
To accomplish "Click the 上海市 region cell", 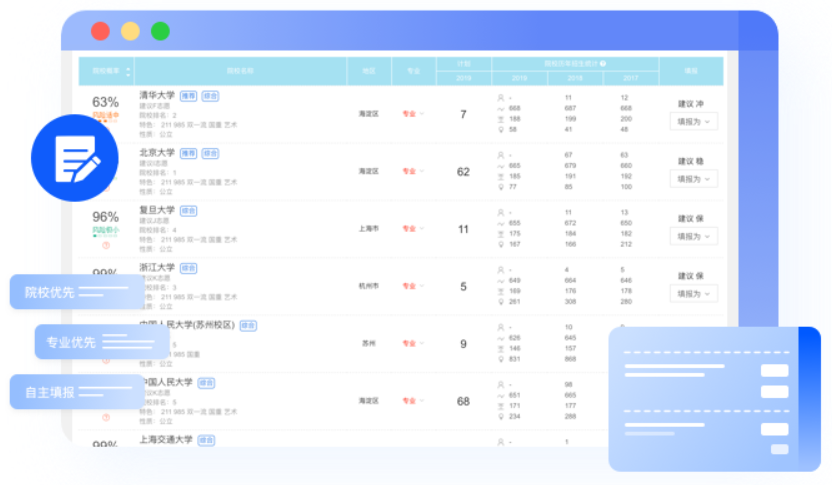I will click(x=369, y=228).
